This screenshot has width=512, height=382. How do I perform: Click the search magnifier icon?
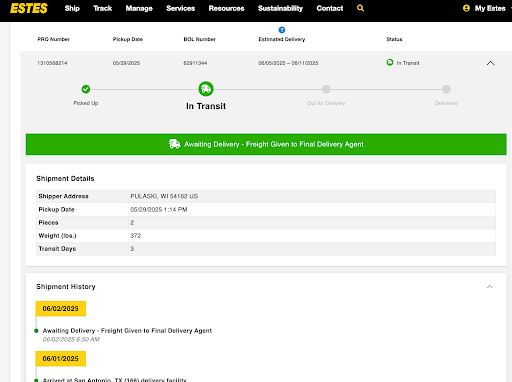click(x=360, y=8)
